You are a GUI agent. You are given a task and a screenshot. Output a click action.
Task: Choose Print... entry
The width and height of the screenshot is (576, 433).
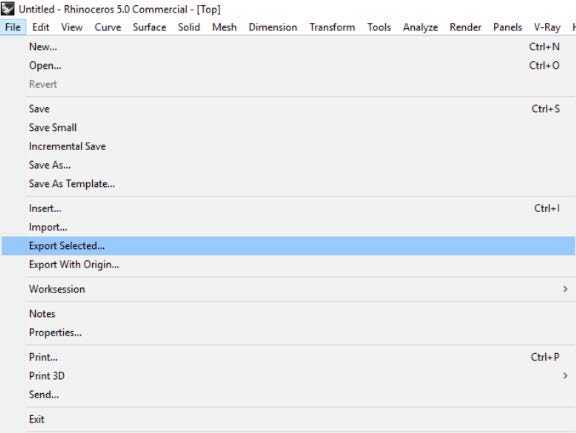[x=288, y=357]
